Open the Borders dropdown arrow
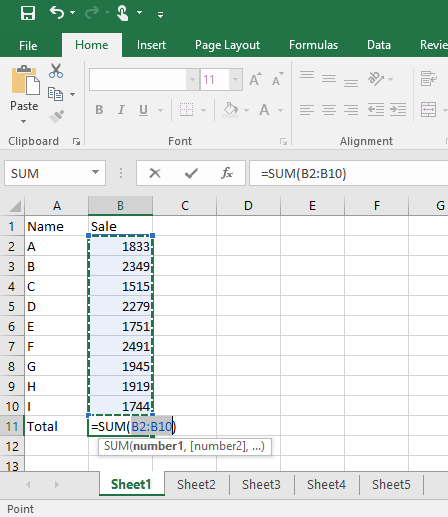 (x=203, y=110)
